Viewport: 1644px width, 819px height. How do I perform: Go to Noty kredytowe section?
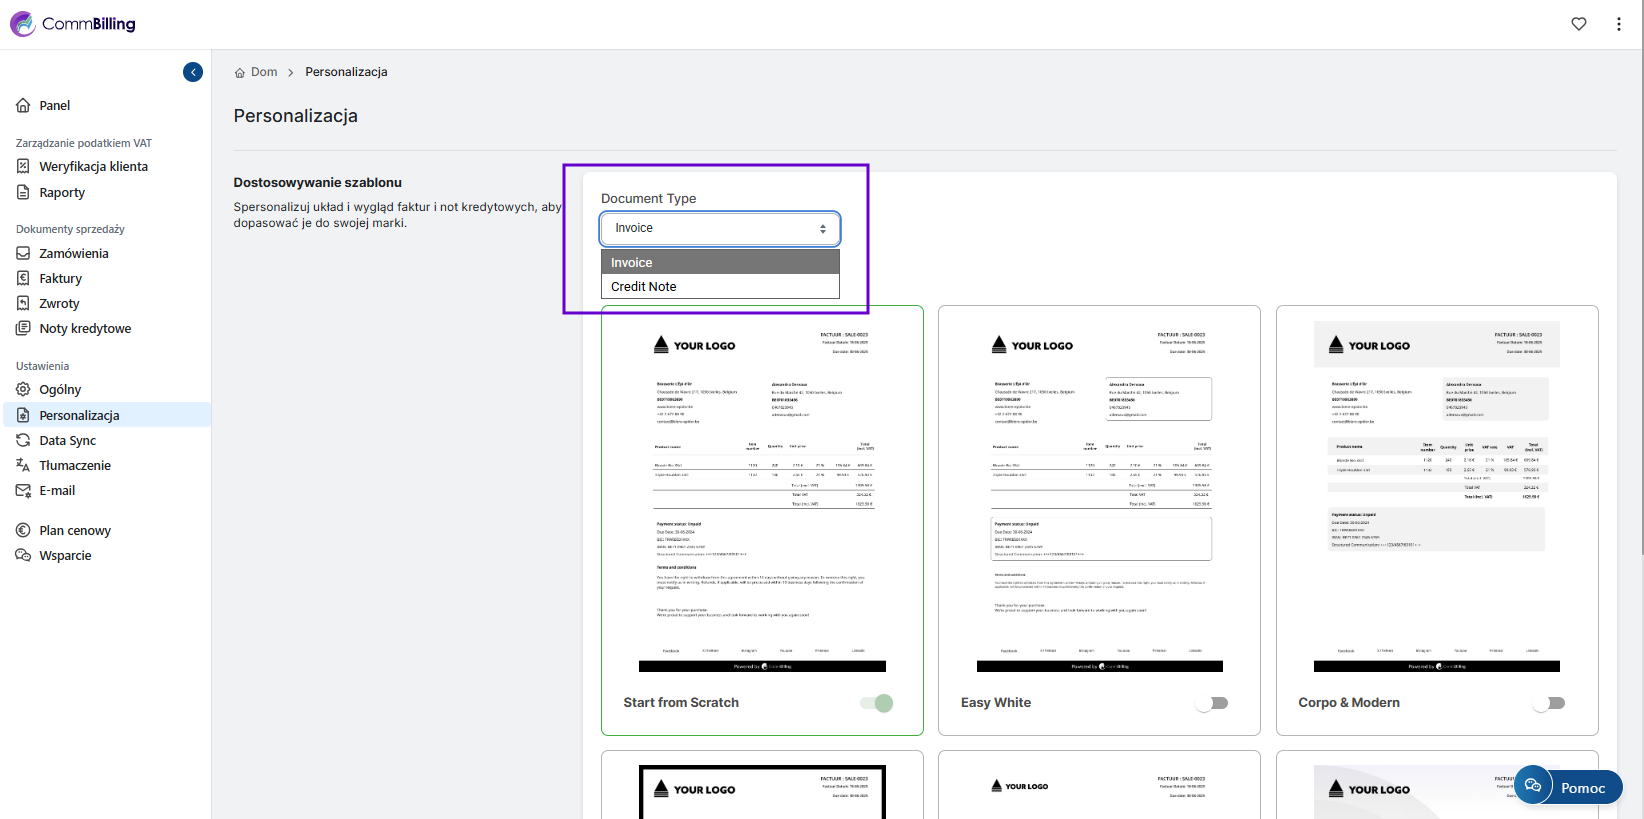(x=85, y=328)
